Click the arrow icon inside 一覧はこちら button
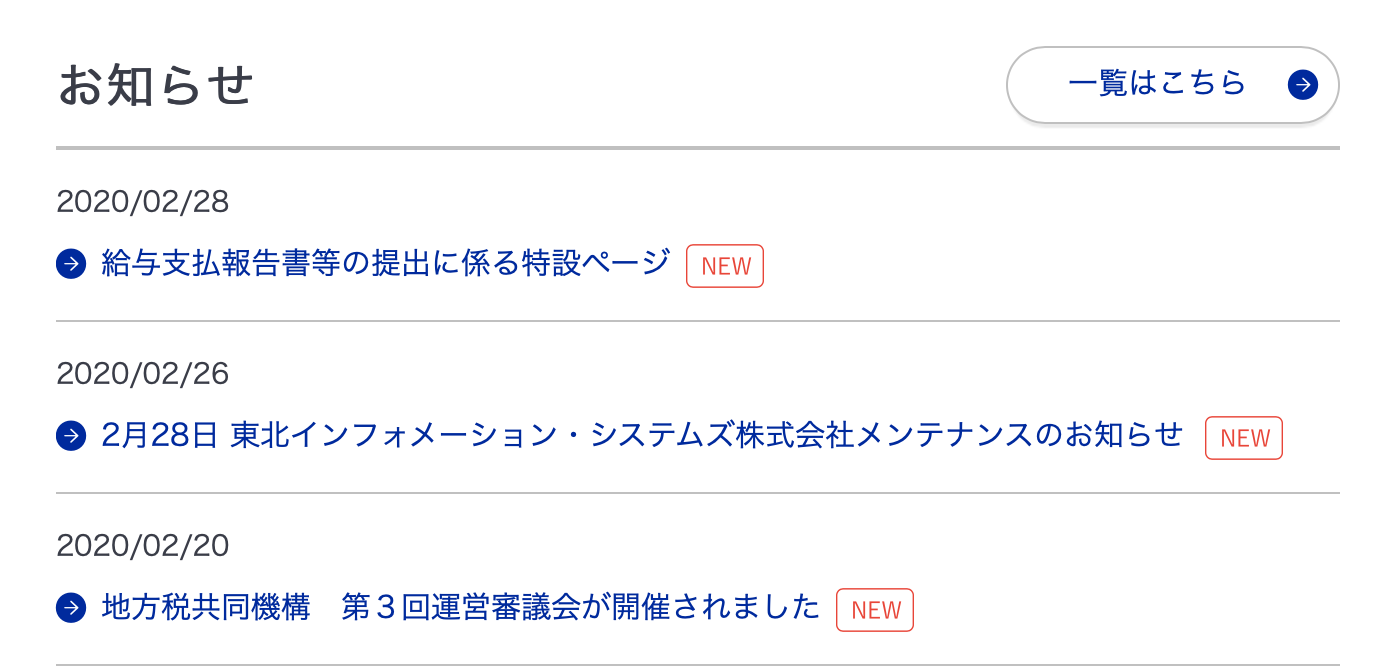The image size is (1388, 666). [1302, 85]
